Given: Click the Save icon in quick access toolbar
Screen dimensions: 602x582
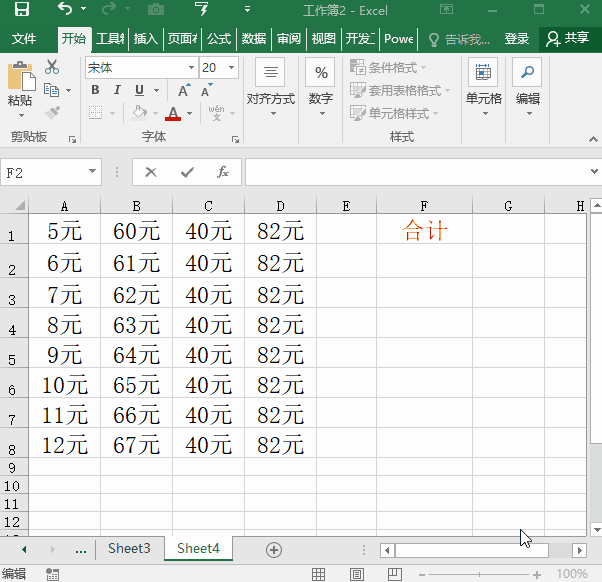Looking at the screenshot, I should (21, 10).
